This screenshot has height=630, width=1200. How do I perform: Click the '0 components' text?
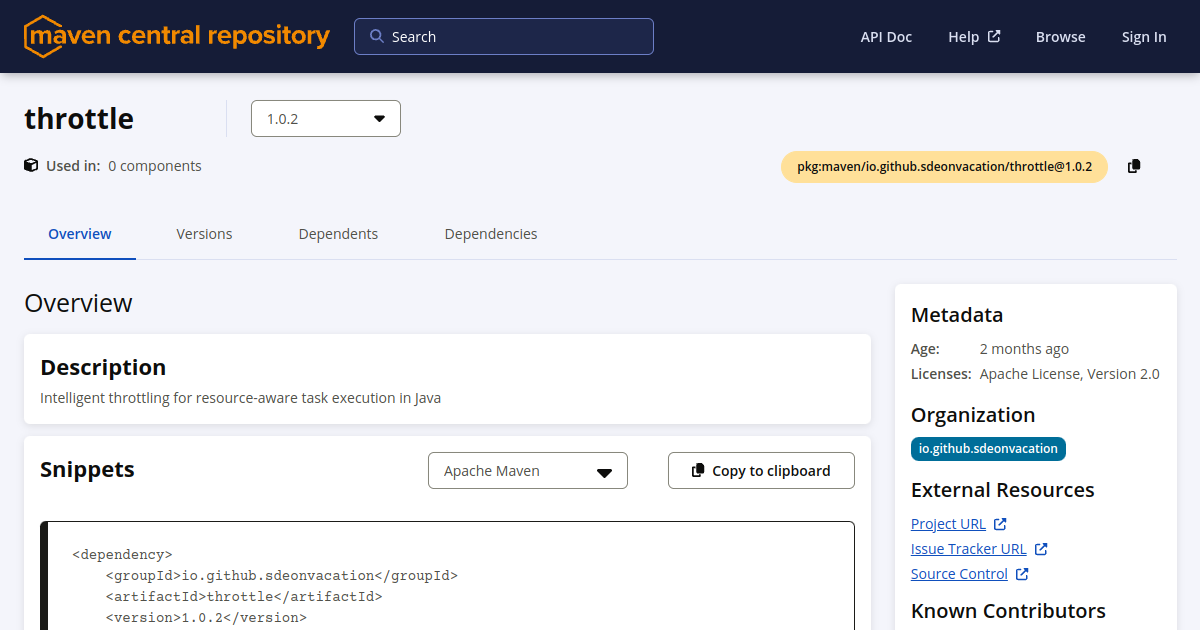[155, 166]
